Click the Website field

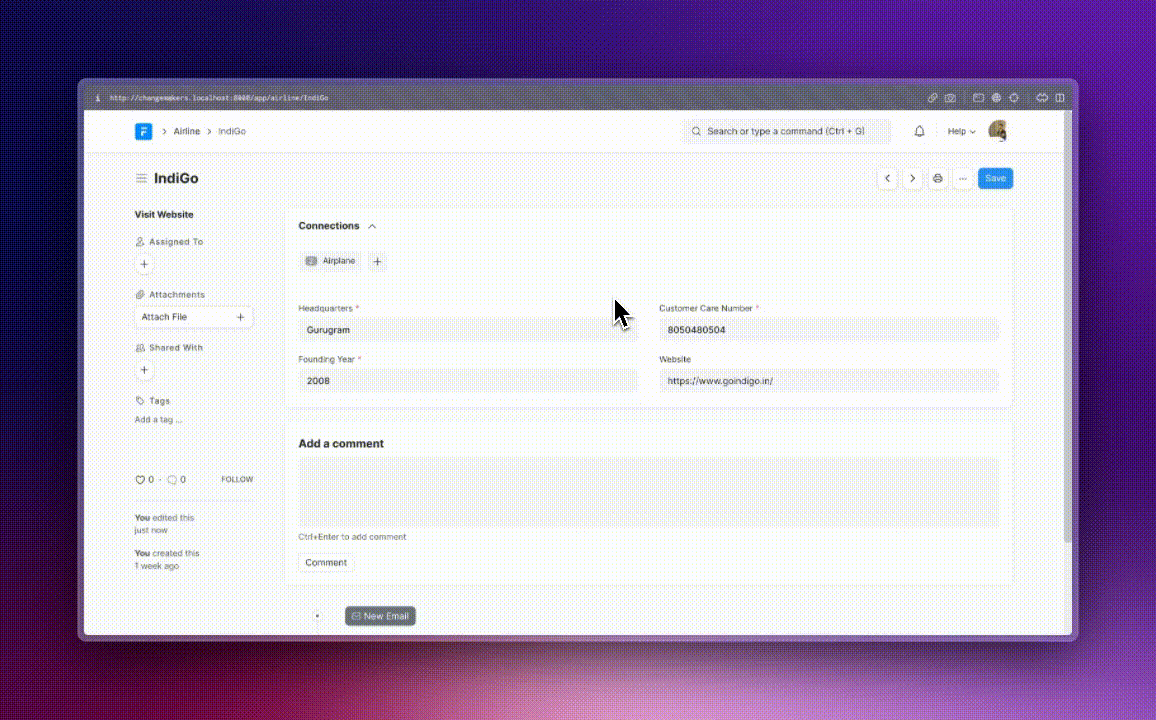click(829, 381)
